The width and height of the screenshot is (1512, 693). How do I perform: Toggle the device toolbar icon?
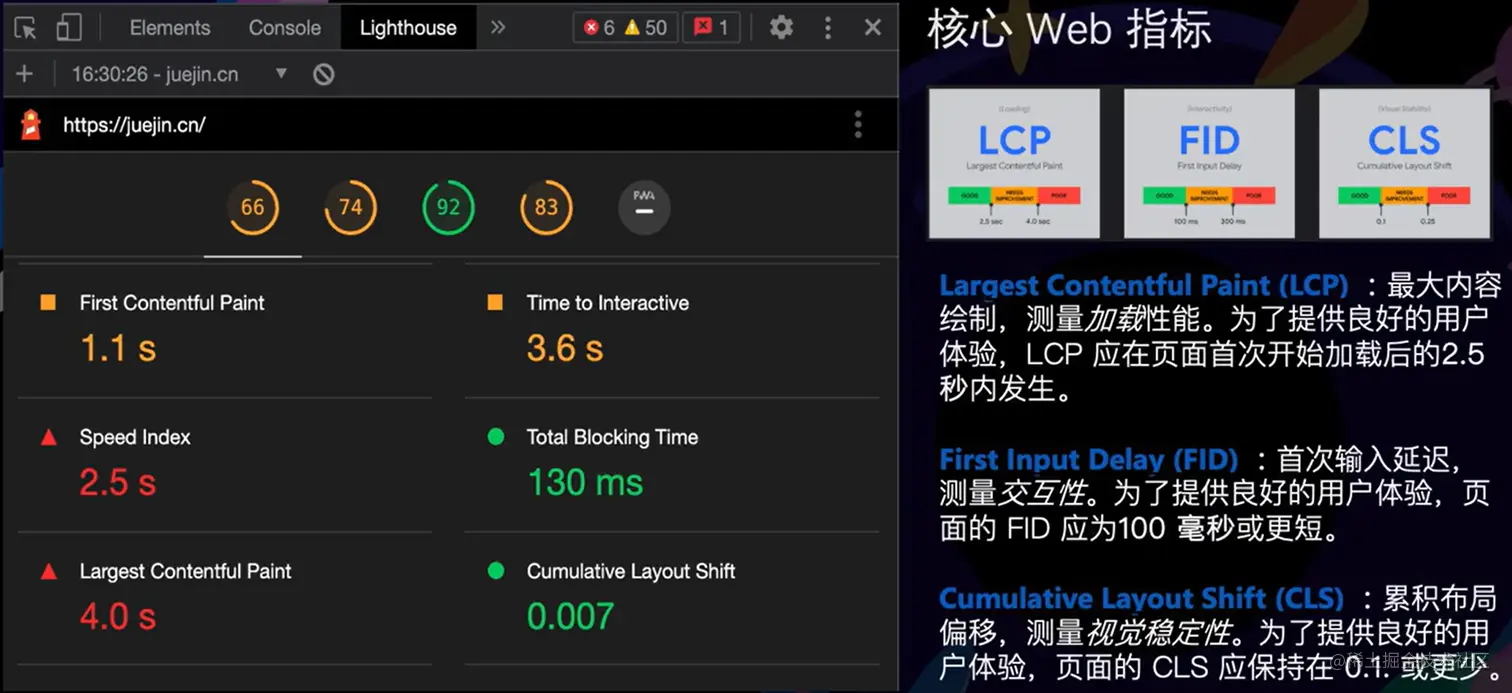coord(69,27)
